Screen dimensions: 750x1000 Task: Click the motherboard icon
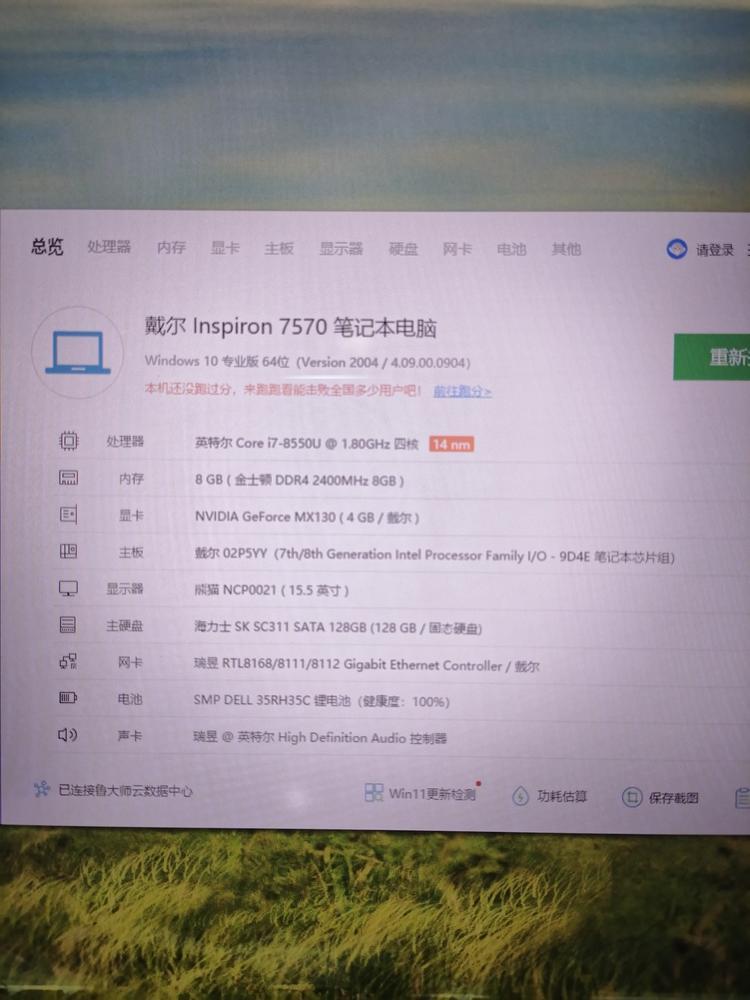coord(68,552)
